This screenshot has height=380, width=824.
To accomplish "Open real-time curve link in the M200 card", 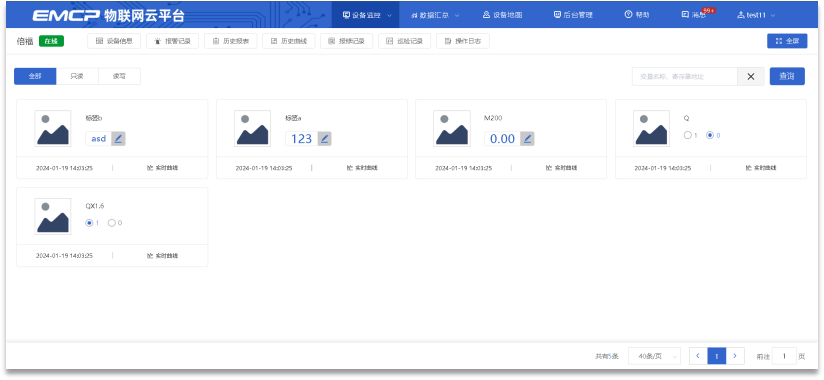I will (561, 168).
